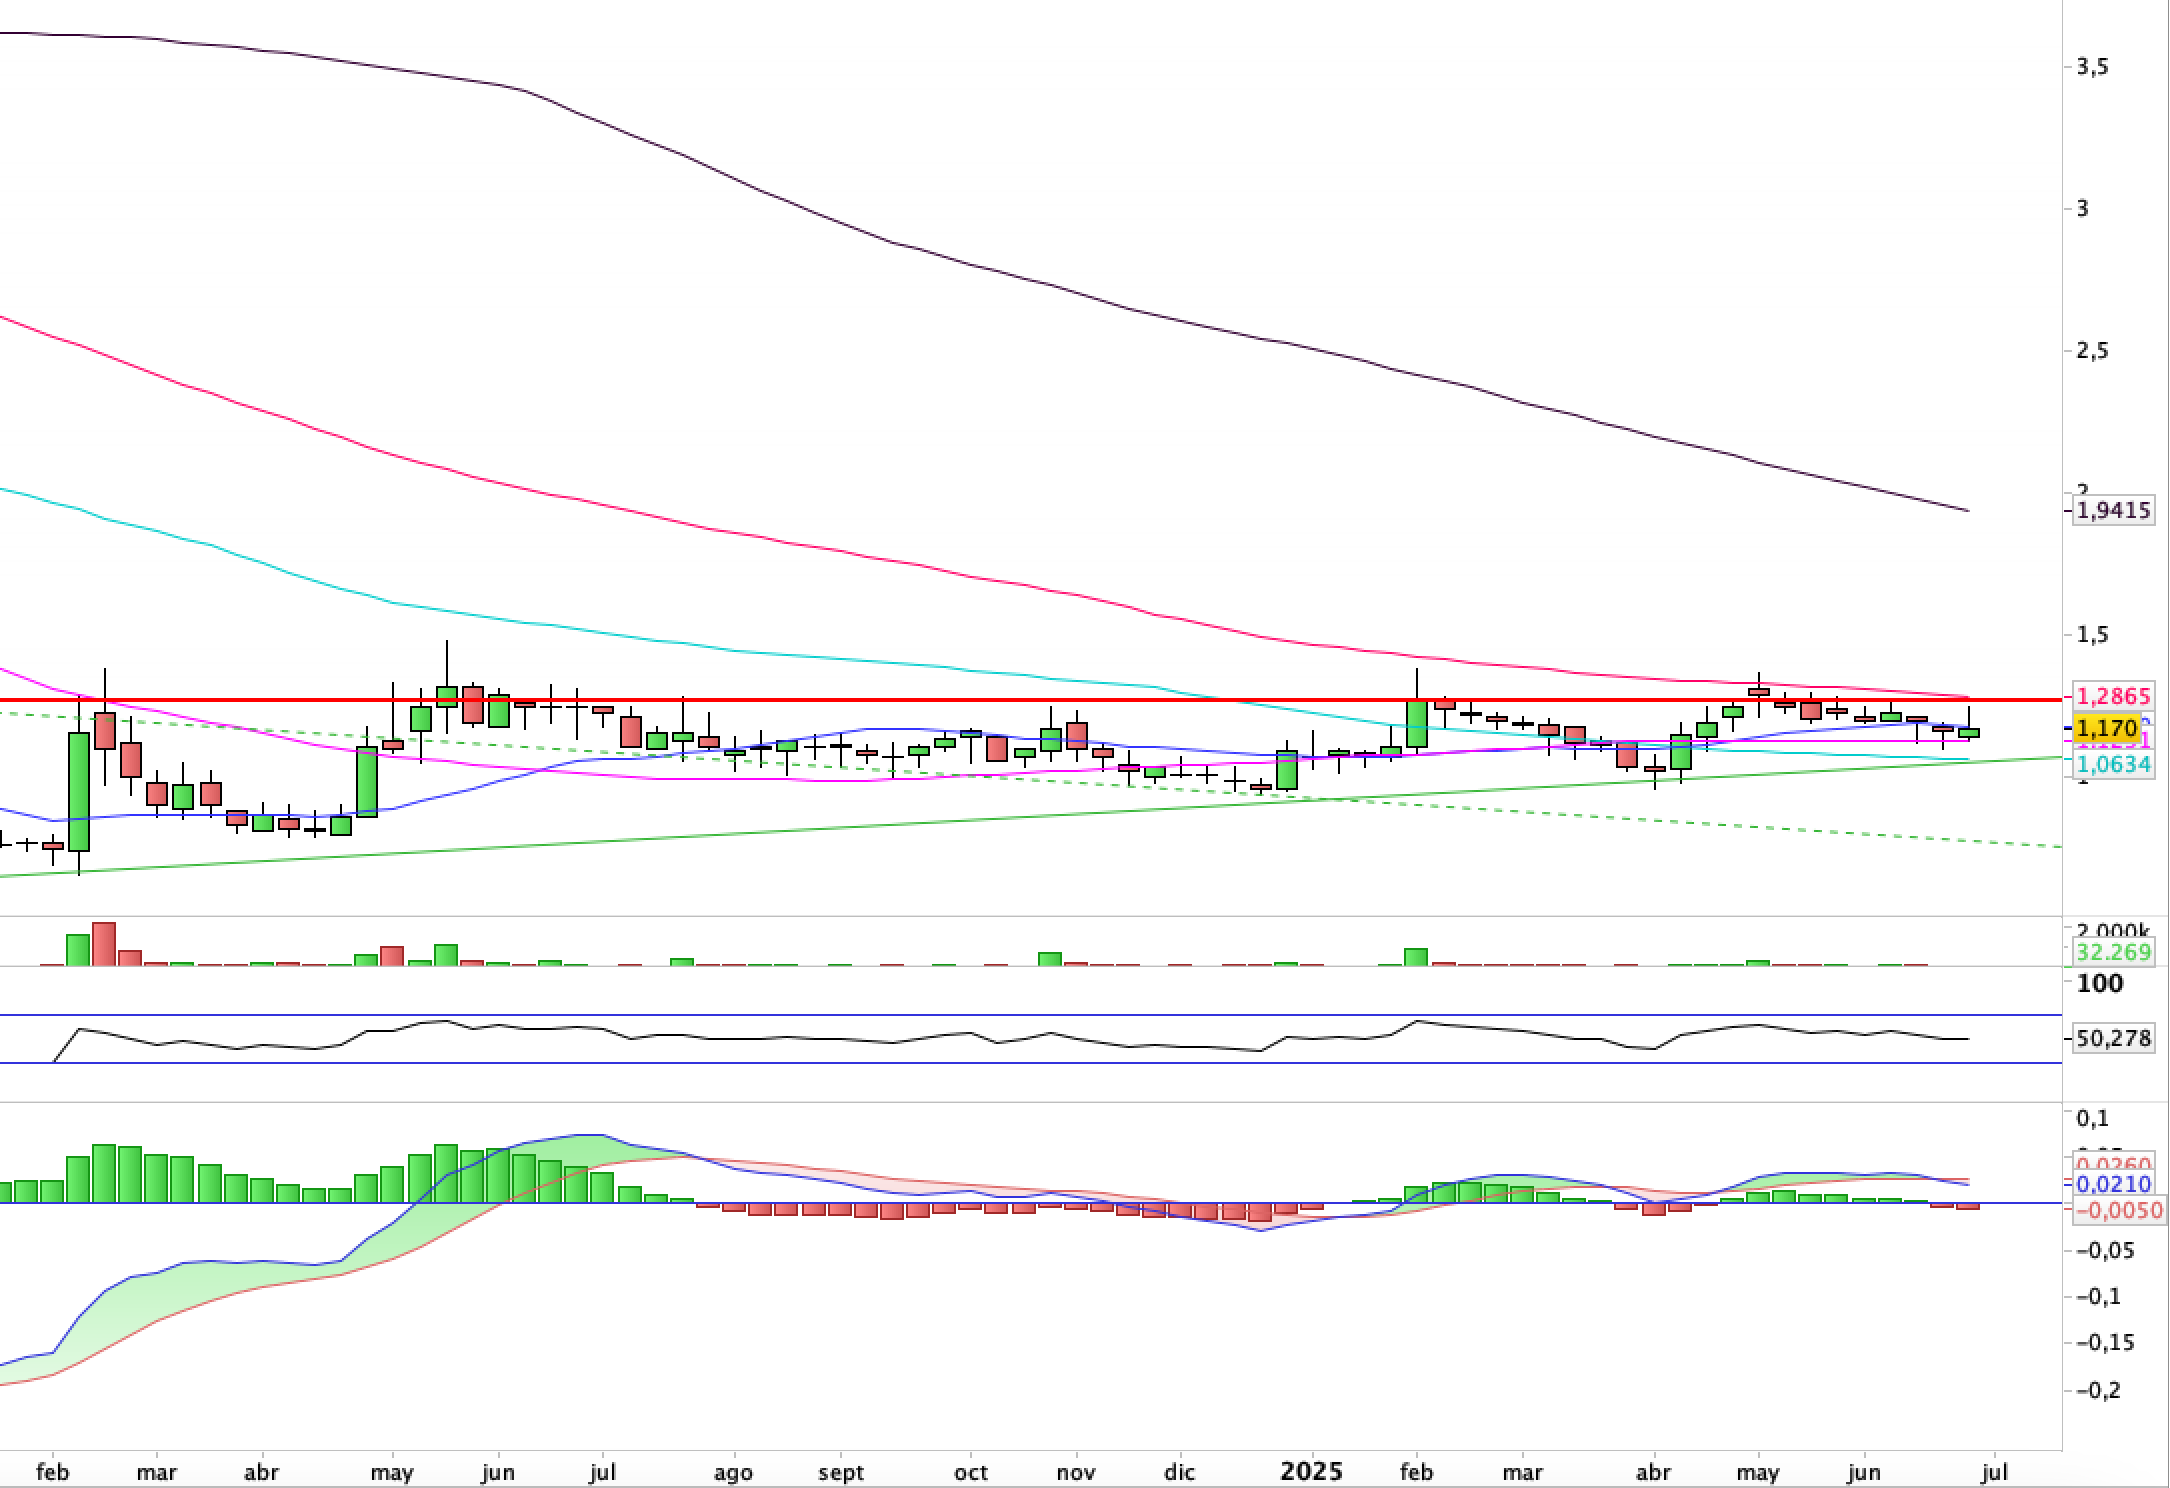Click the -0,2 MACD axis label

click(x=2098, y=1391)
